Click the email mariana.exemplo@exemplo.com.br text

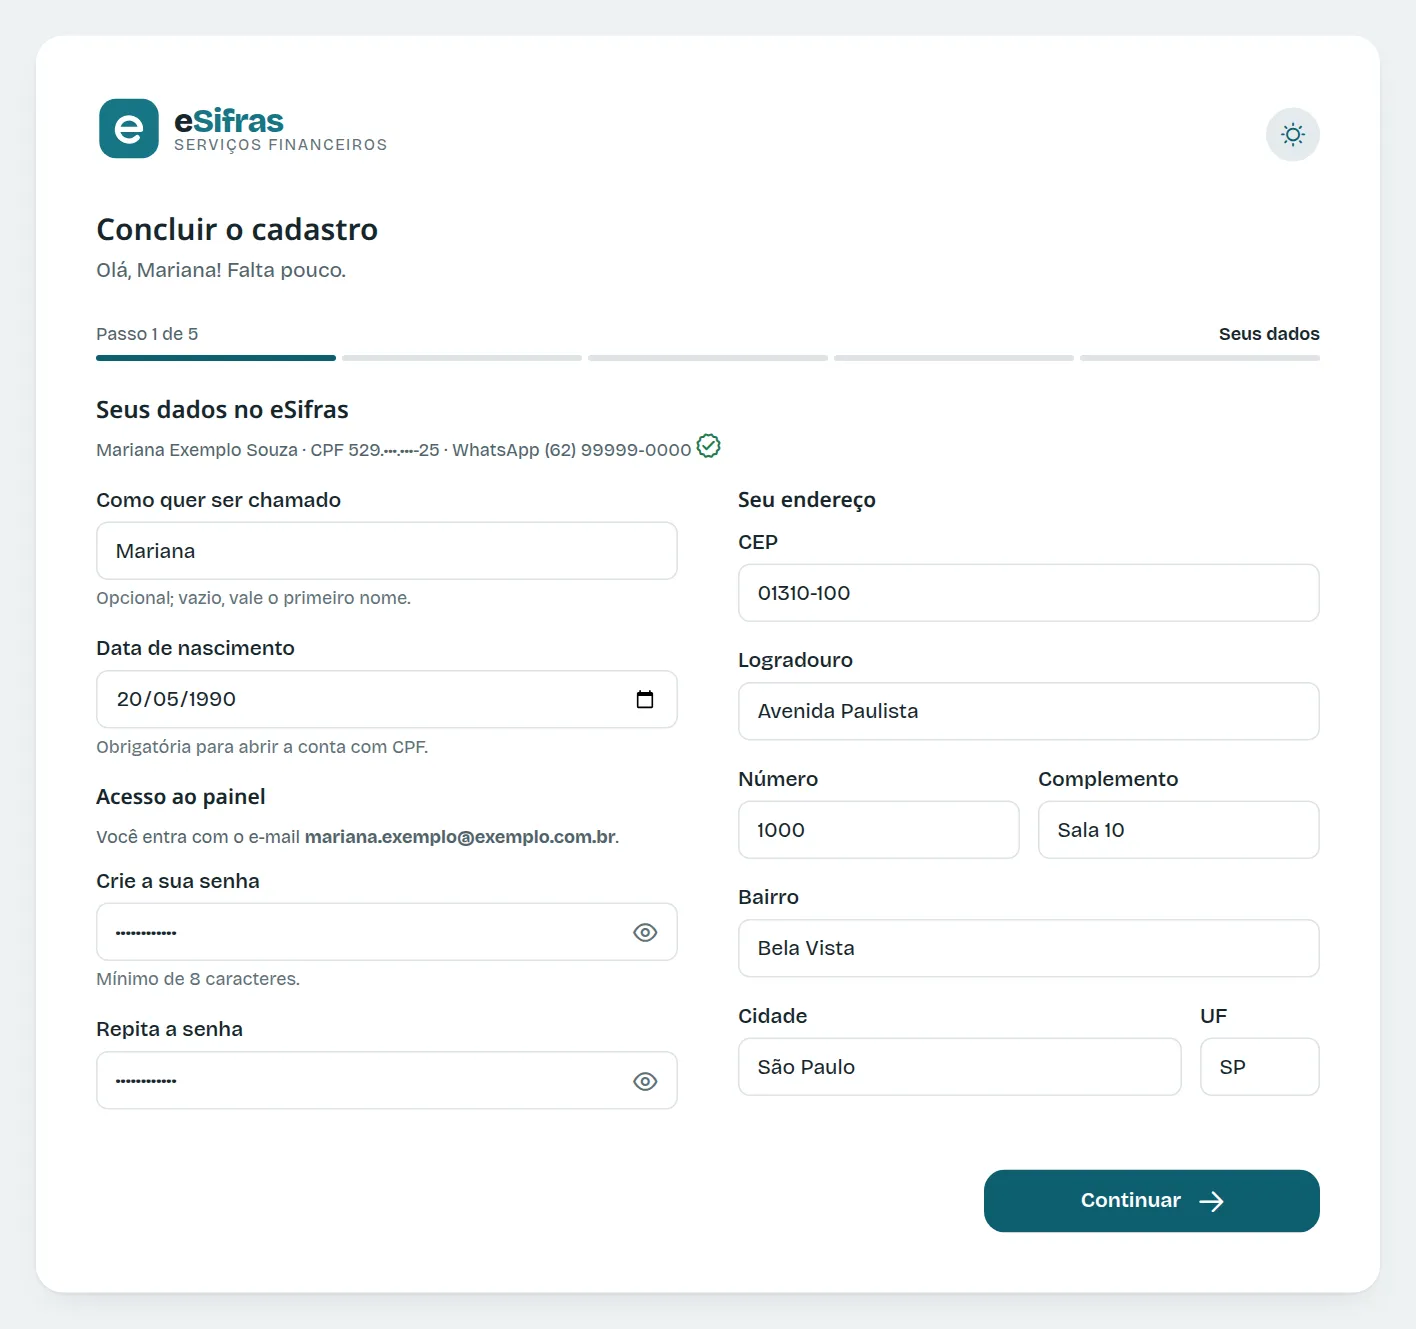[x=460, y=837]
